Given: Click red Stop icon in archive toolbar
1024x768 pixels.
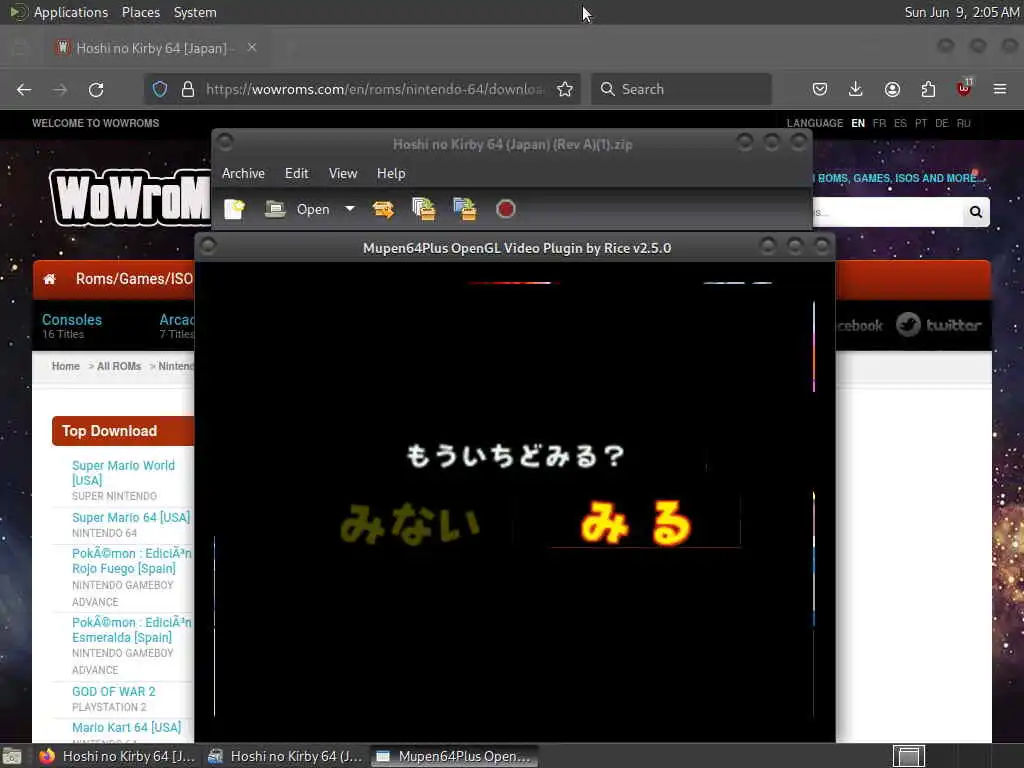Looking at the screenshot, I should (x=505, y=209).
